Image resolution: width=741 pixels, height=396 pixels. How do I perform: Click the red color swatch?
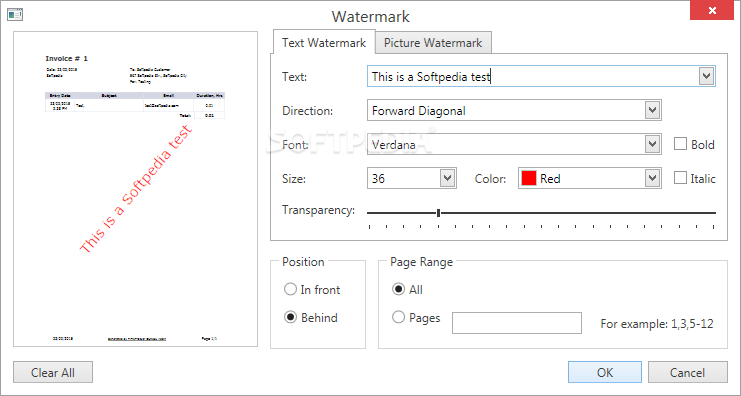[x=528, y=178]
